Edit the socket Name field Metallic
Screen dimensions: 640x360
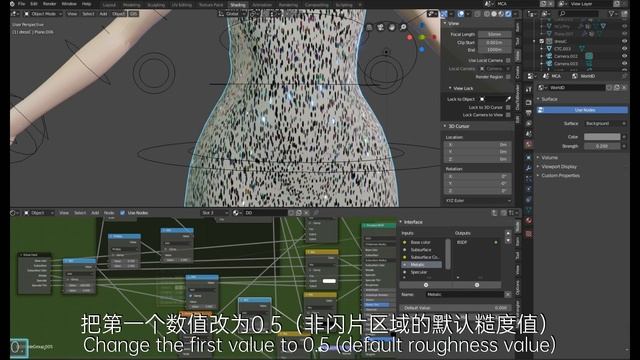464,294
